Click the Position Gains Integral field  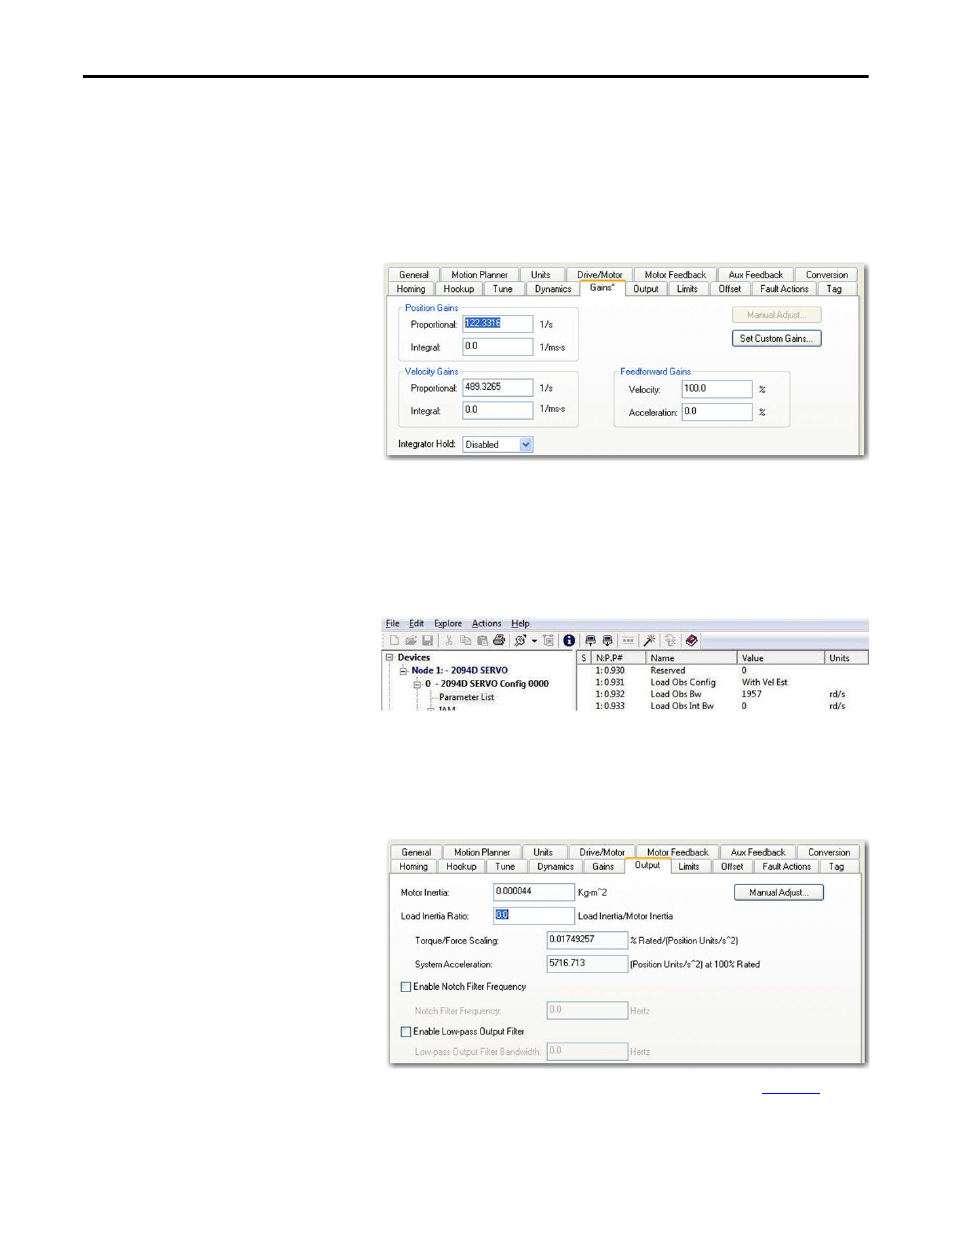tap(498, 347)
